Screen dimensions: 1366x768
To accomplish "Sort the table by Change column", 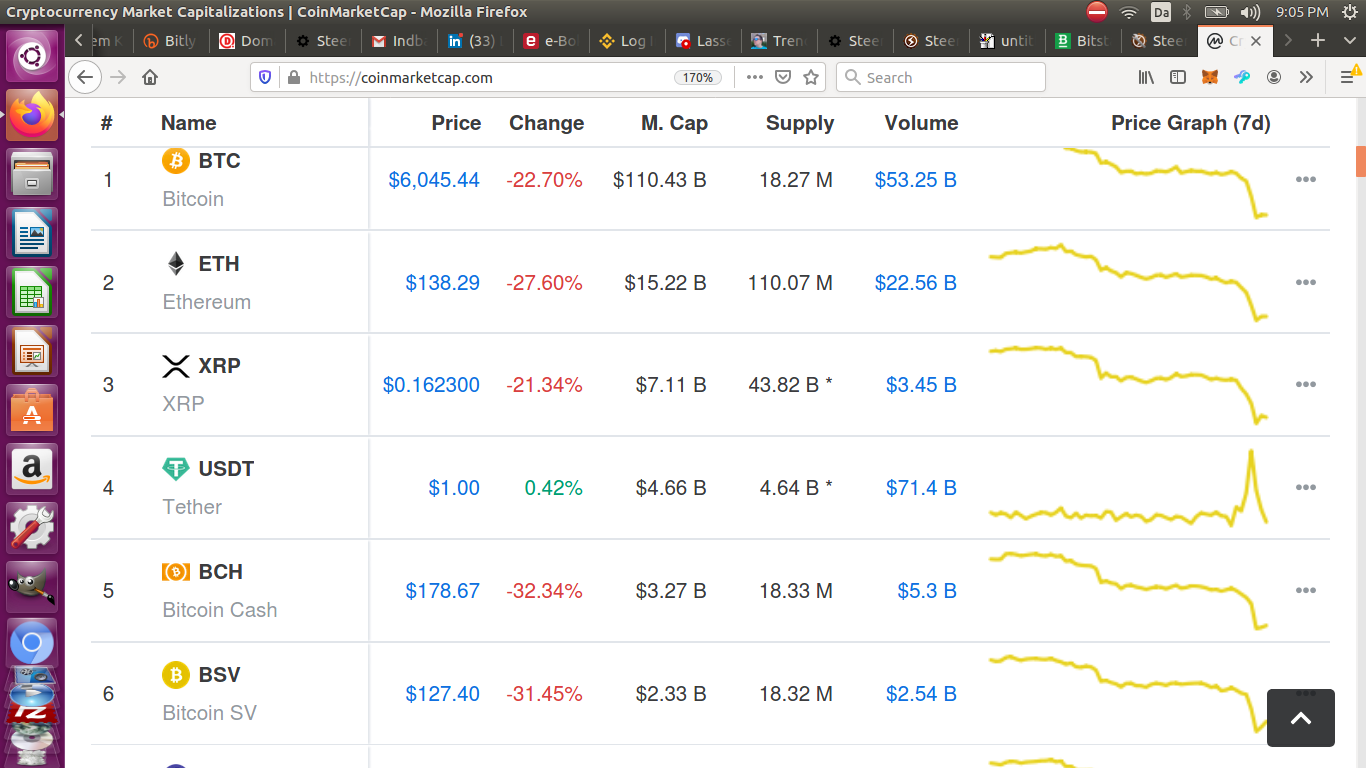I will (x=546, y=123).
